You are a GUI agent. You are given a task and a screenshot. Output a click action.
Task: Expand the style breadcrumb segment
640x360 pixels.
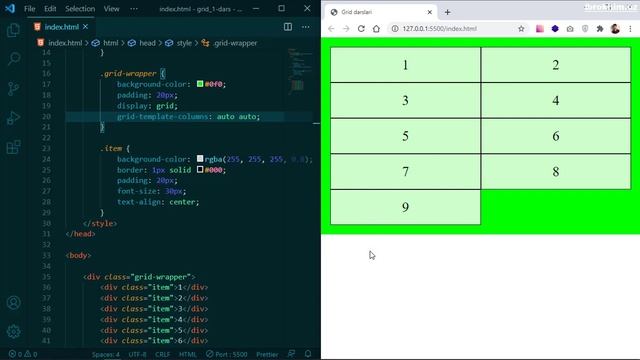point(184,43)
